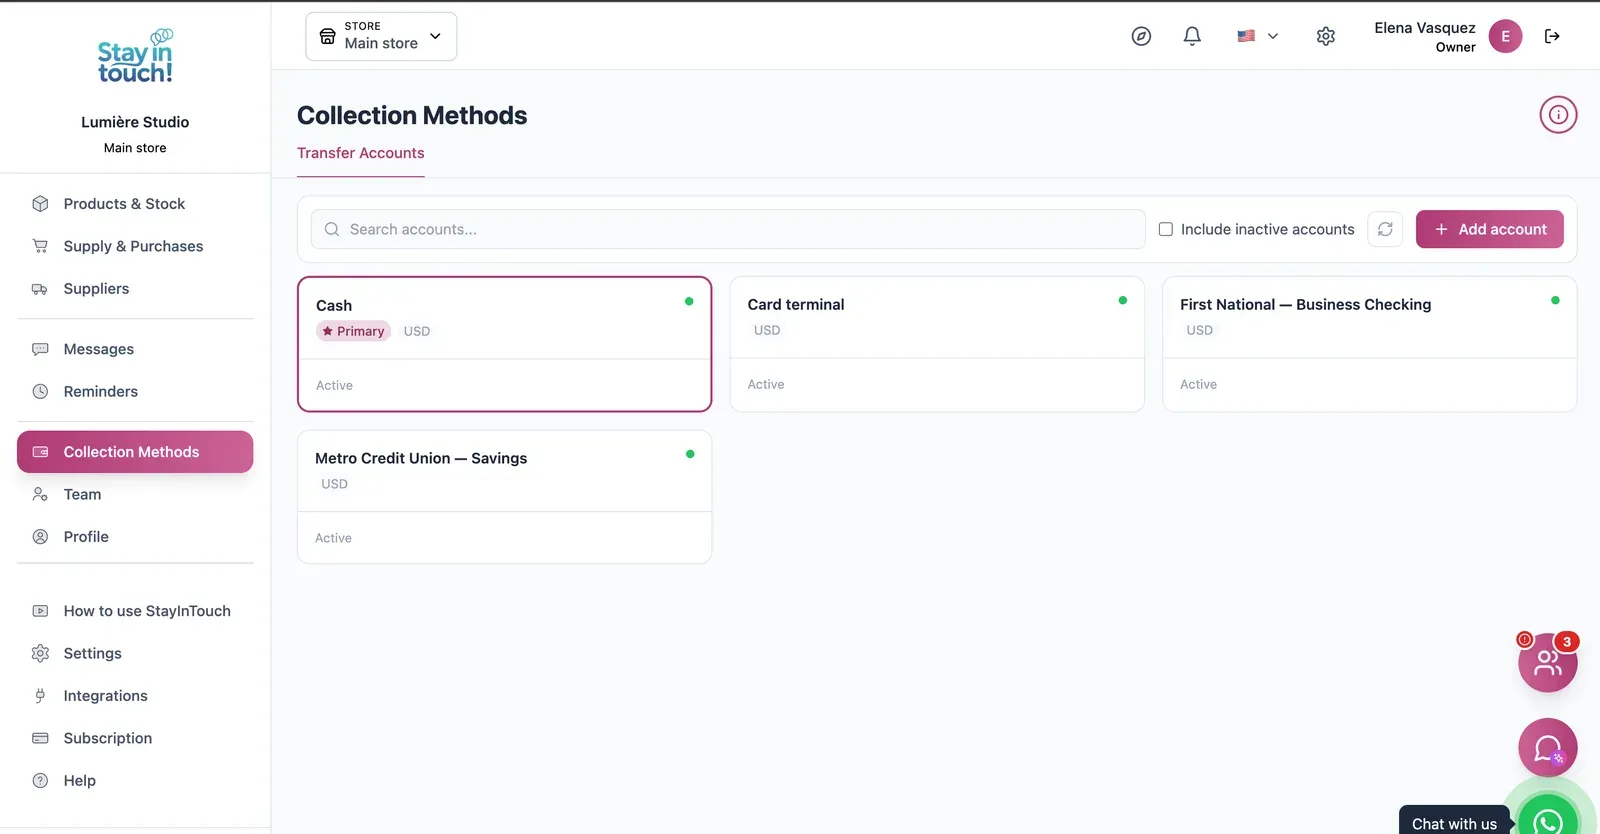Click Elena Vasquez avatar circle
This screenshot has height=834, width=1600.
coord(1505,36)
